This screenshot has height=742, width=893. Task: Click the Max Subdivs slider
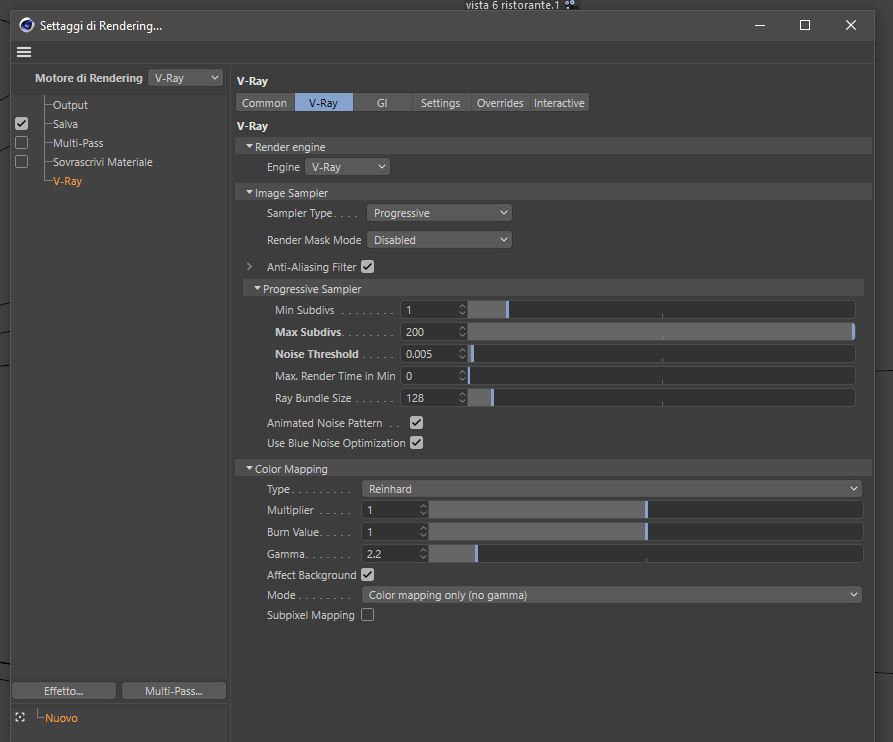coord(661,332)
